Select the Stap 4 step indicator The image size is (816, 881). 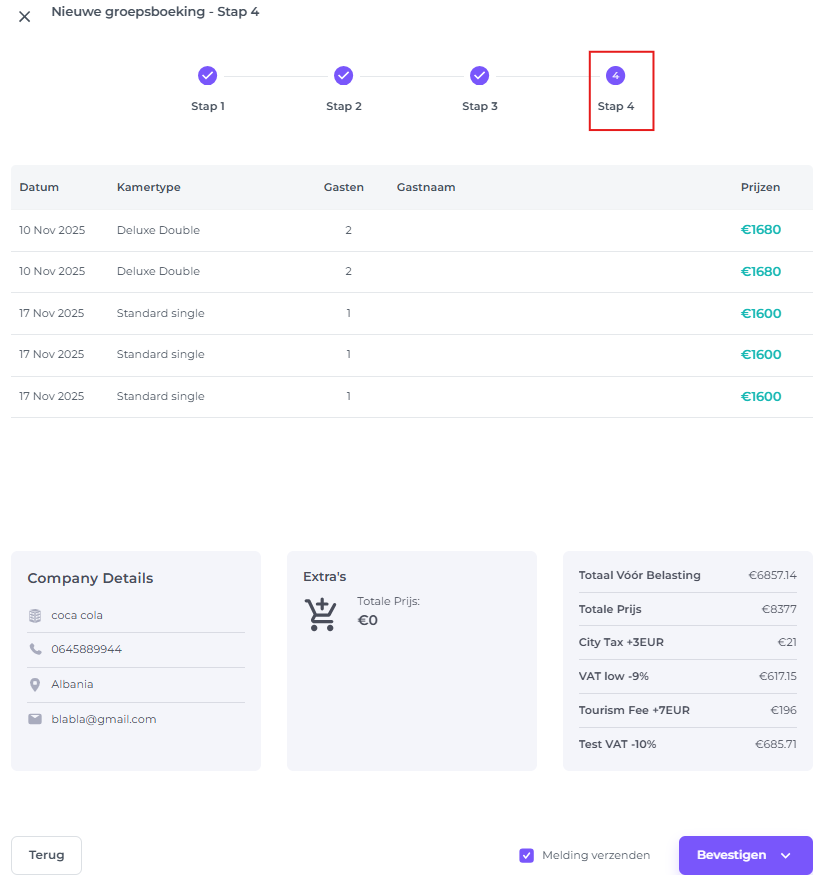(616, 76)
